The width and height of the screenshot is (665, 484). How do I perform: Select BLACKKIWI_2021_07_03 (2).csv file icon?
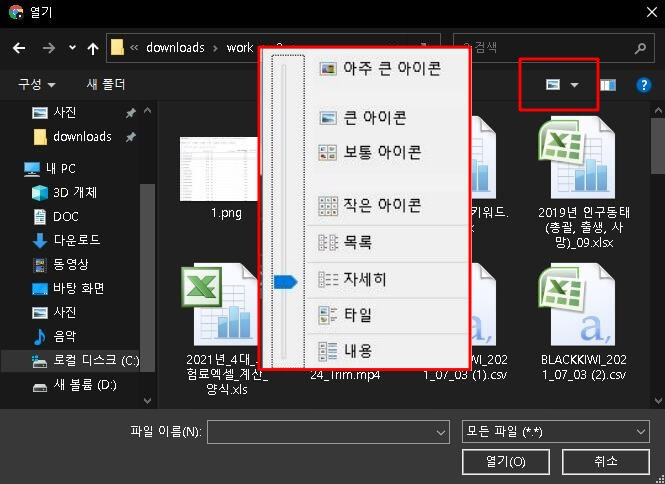577,305
